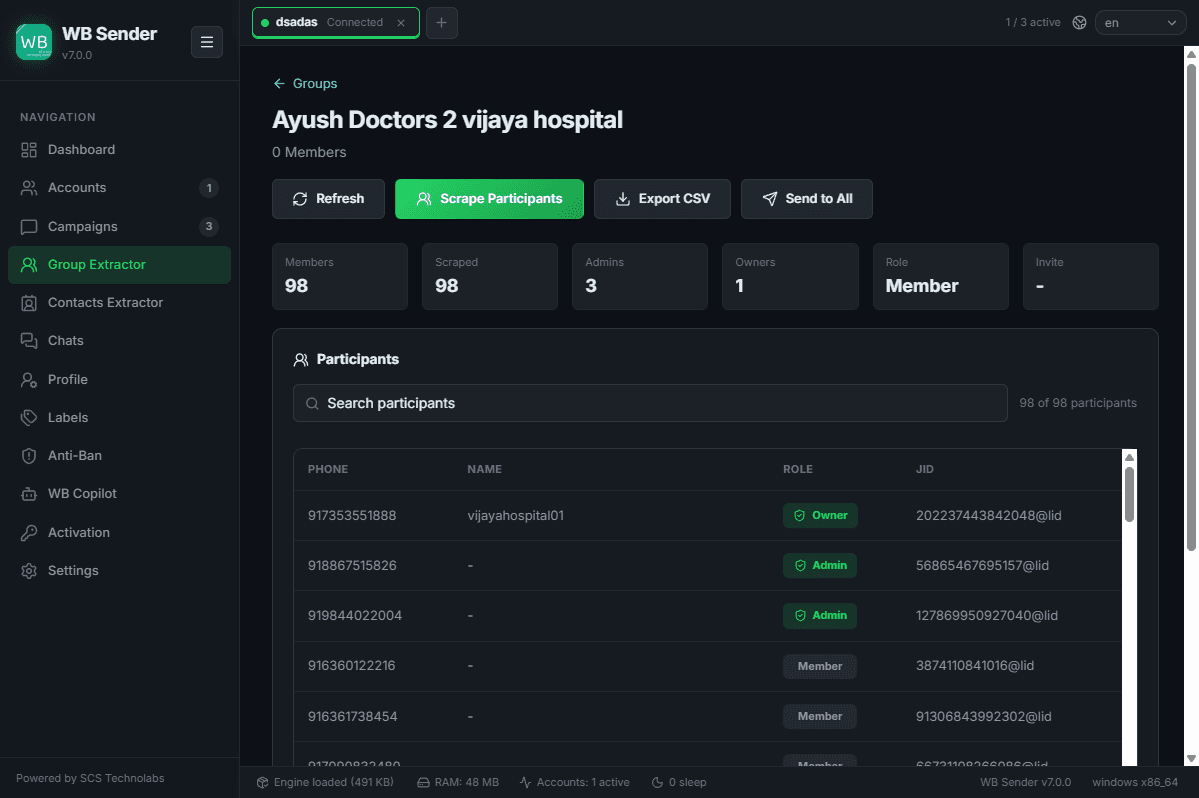The width and height of the screenshot is (1199, 798).
Task: Add a new account tab
Action: 441,23
